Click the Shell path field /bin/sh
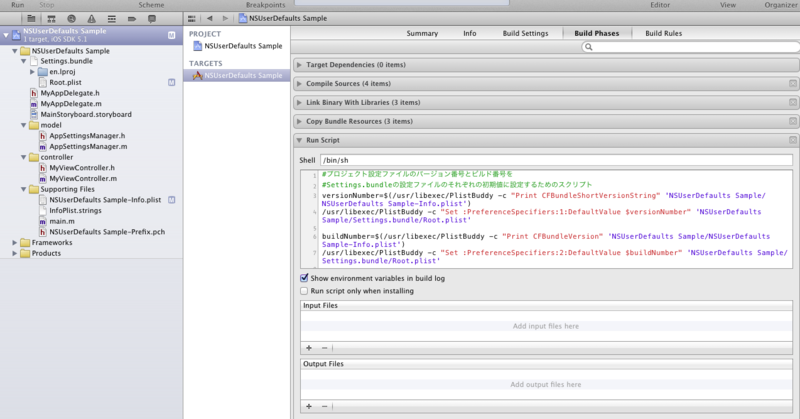The width and height of the screenshot is (800, 419). coord(556,160)
